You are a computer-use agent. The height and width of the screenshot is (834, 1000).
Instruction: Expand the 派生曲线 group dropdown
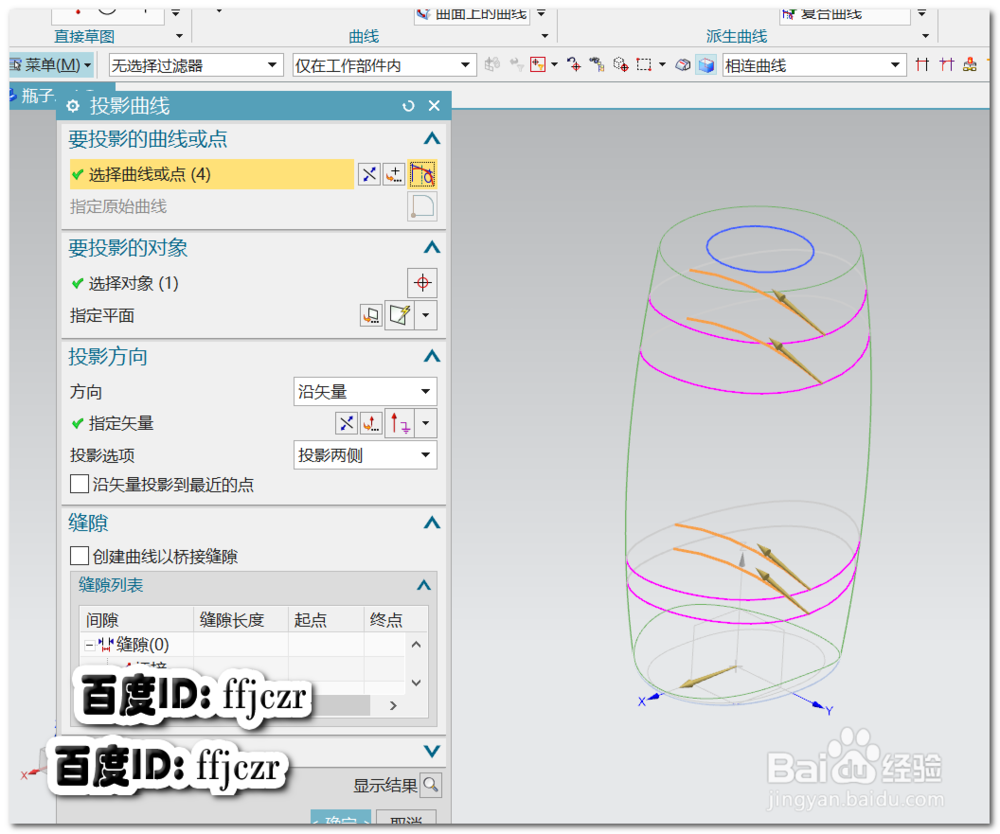click(x=925, y=36)
